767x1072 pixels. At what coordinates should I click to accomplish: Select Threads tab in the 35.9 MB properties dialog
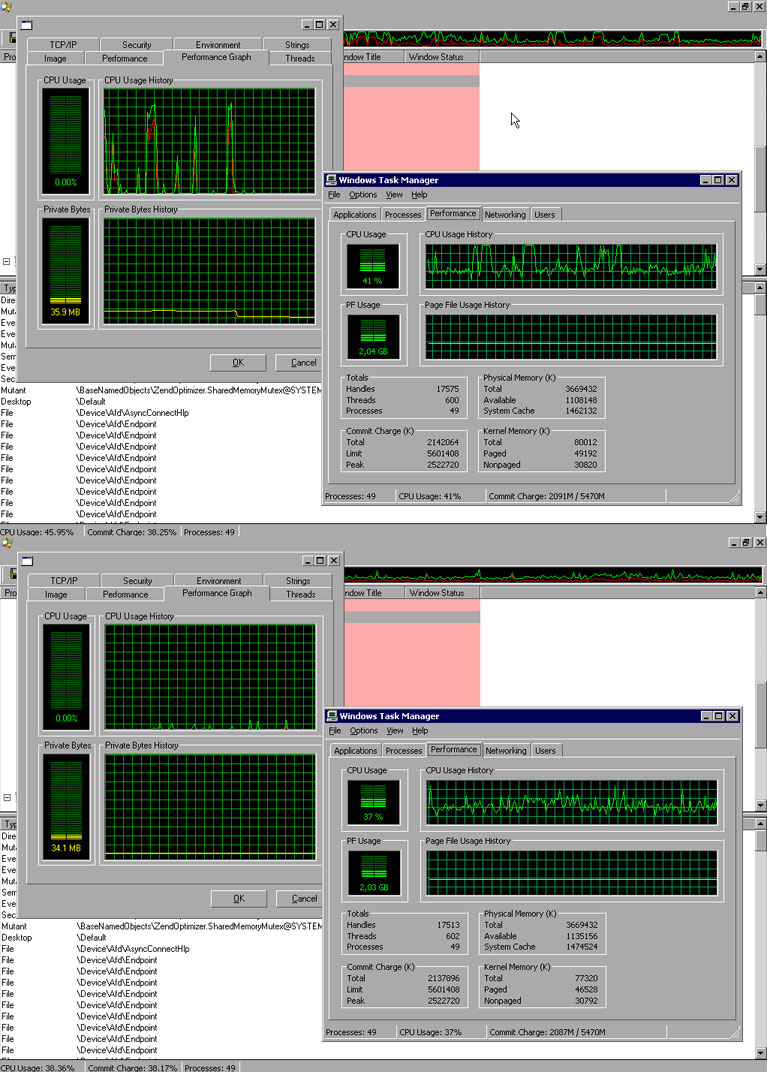coord(300,59)
